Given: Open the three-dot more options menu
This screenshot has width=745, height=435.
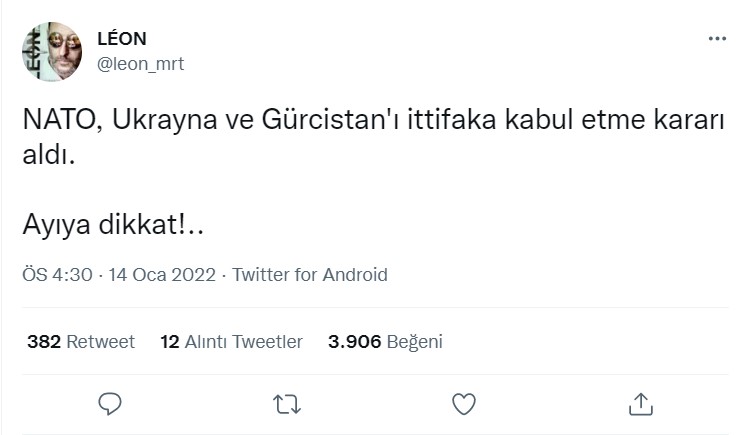Looking at the screenshot, I should click(717, 38).
